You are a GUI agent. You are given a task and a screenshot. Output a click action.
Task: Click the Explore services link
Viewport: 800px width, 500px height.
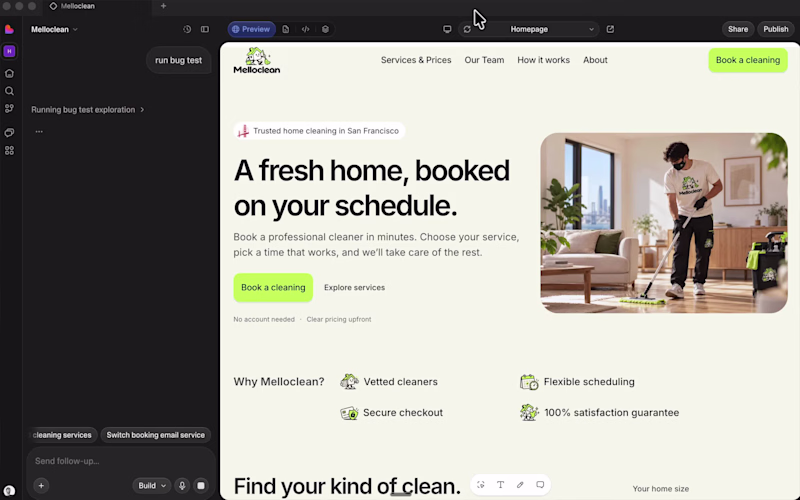tap(355, 288)
